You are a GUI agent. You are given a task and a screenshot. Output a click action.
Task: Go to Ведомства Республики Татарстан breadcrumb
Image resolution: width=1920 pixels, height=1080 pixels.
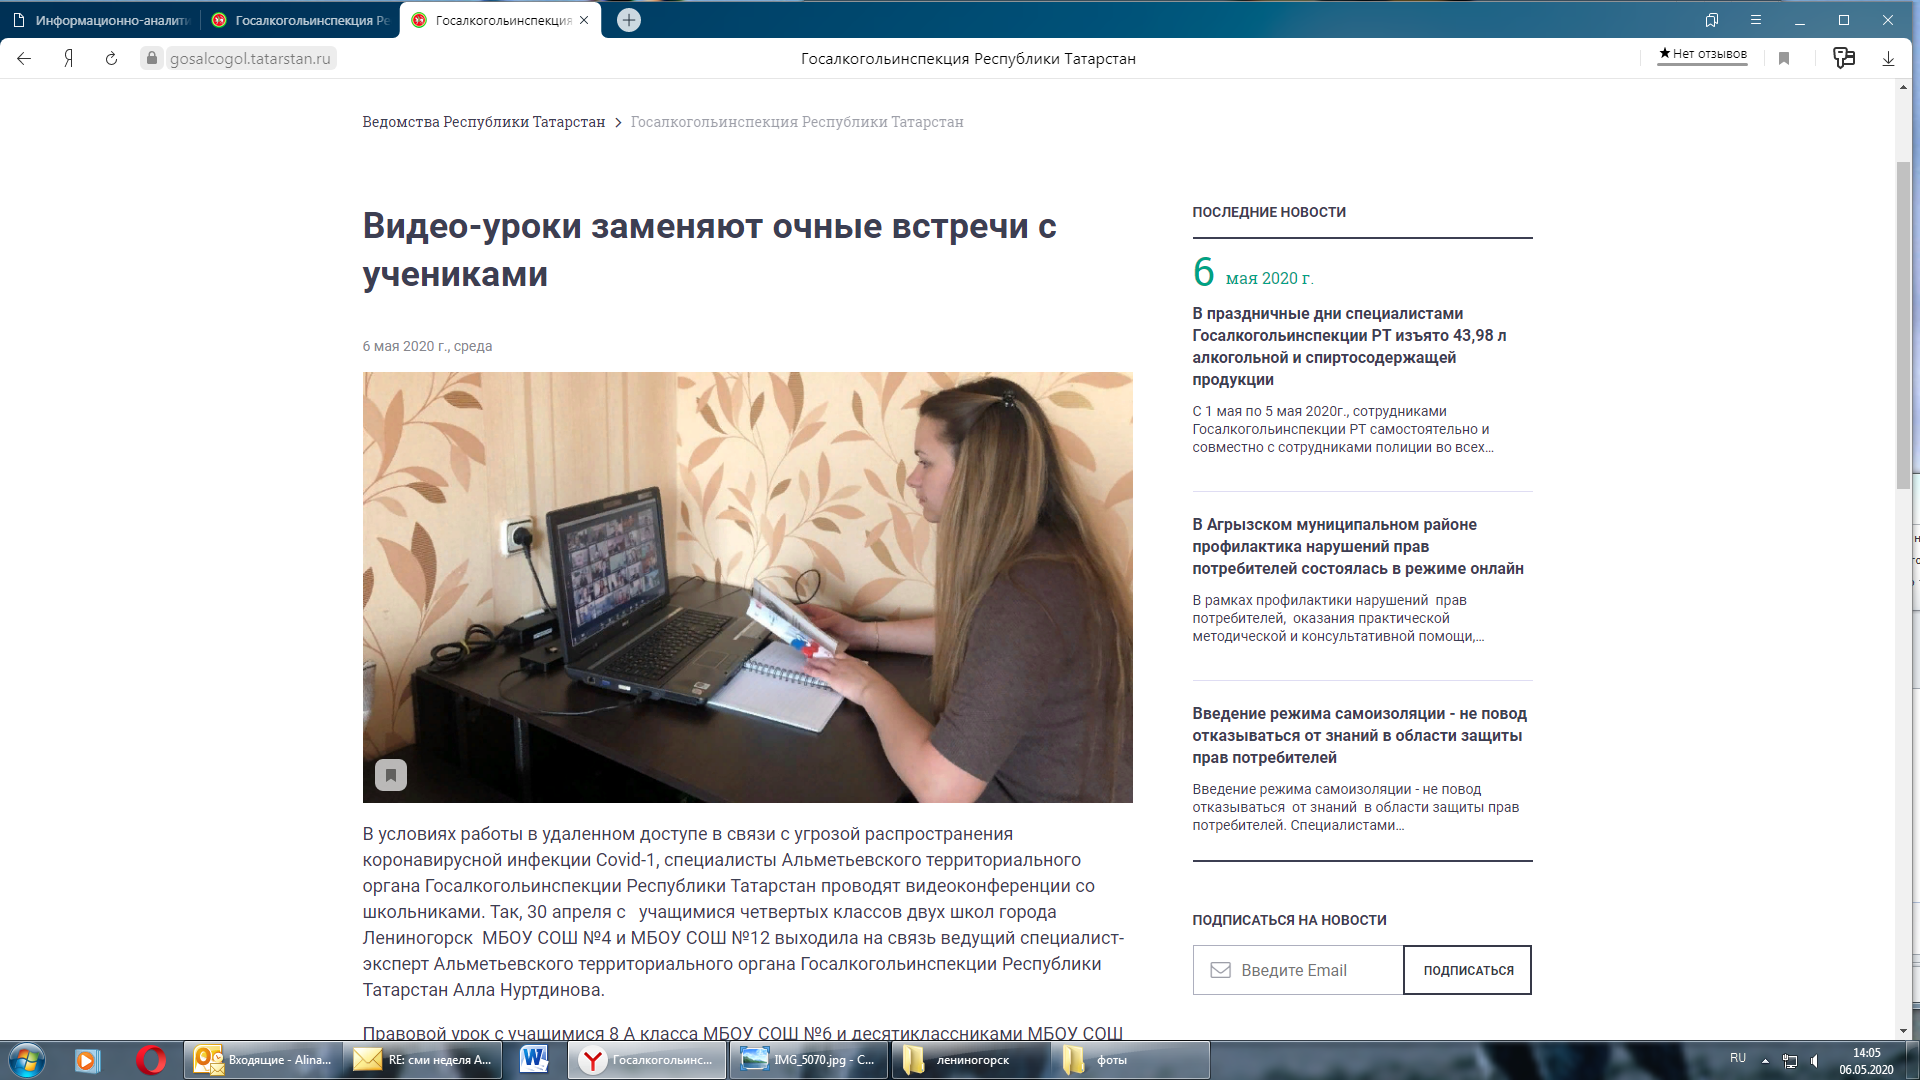point(483,122)
